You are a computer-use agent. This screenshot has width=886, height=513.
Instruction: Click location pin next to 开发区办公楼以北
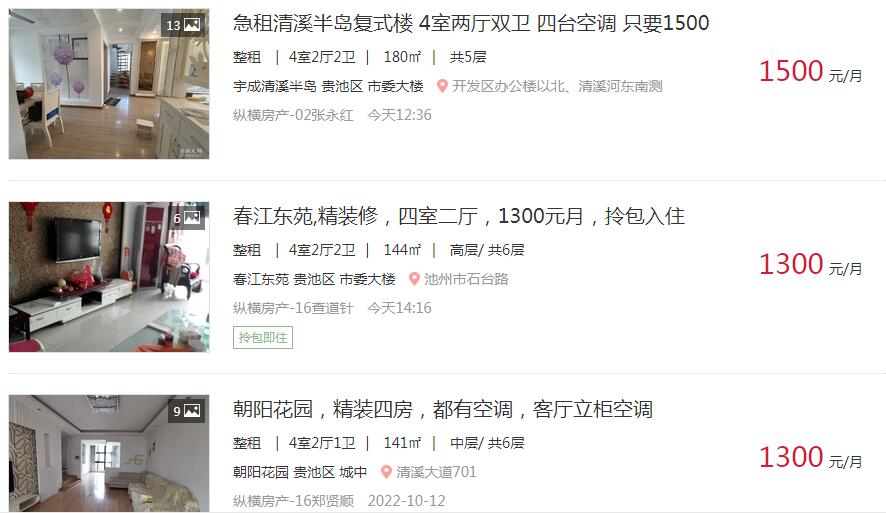pyautogui.click(x=442, y=86)
